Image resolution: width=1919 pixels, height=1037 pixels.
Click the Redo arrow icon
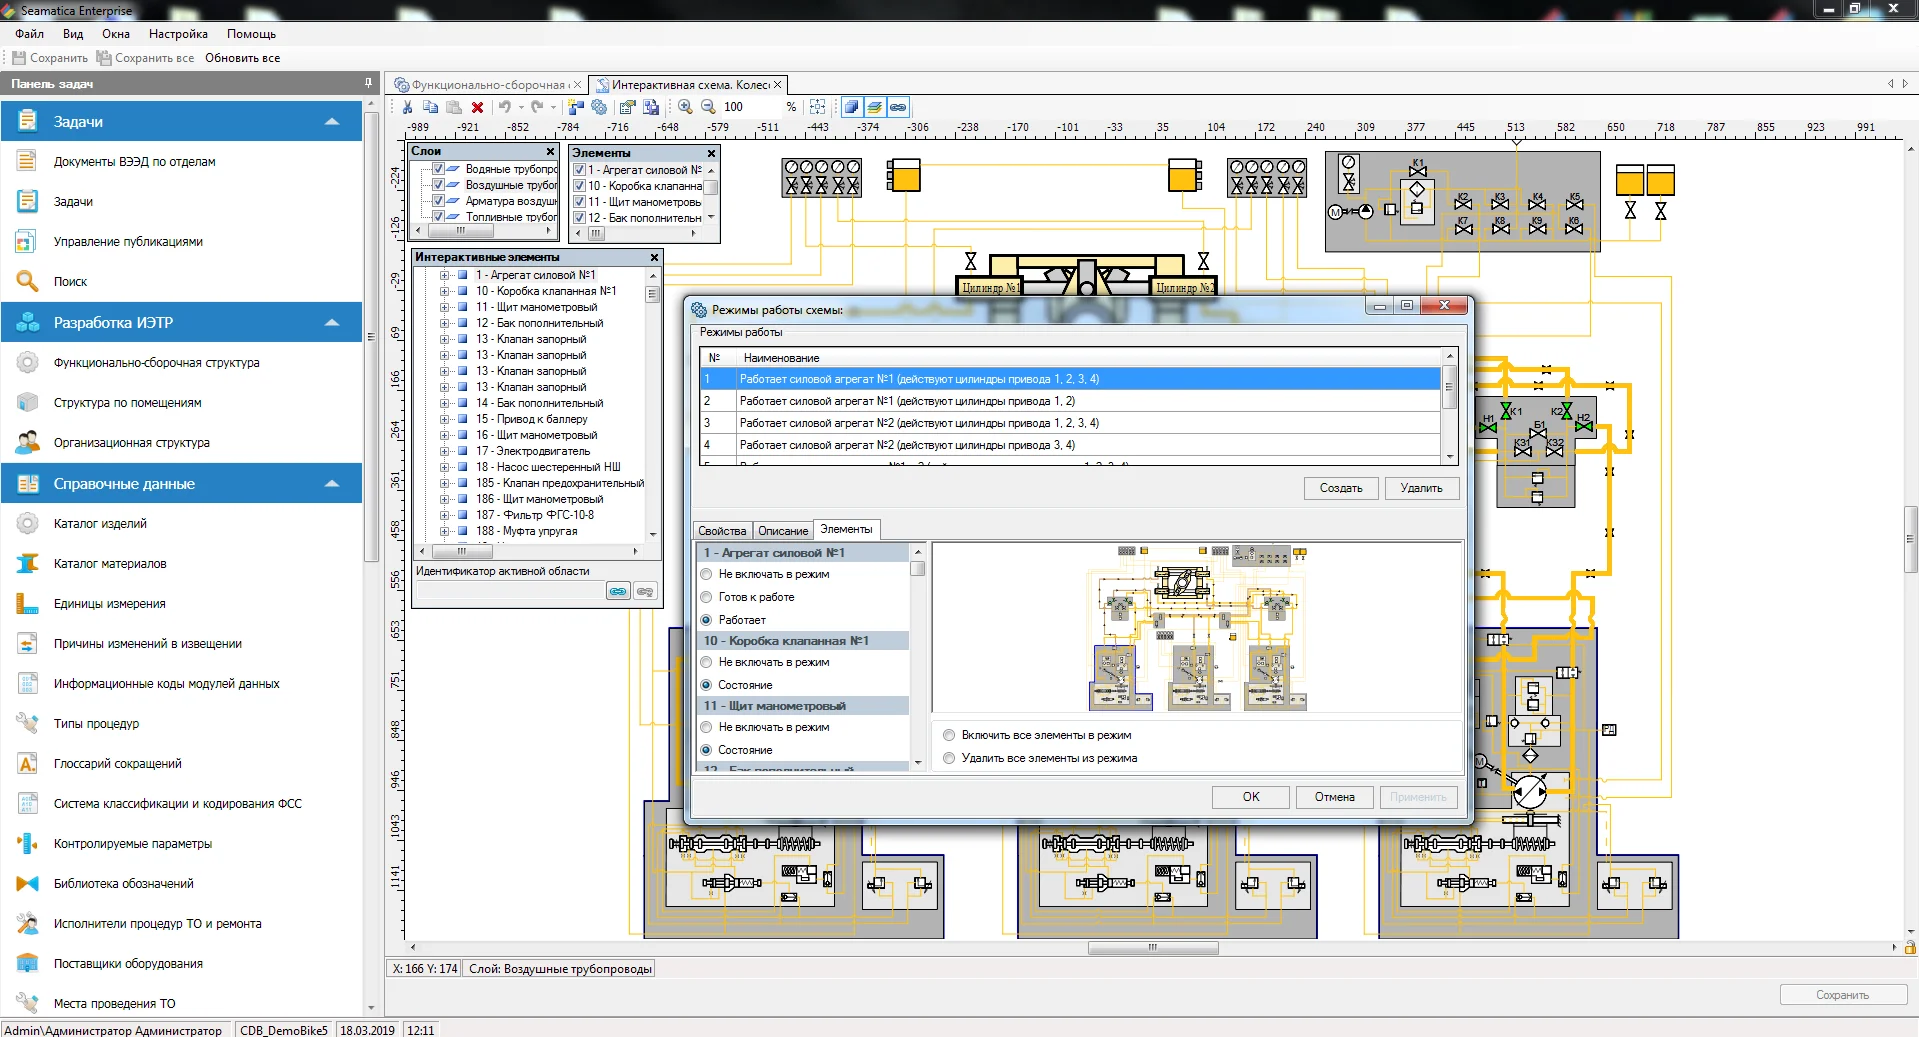[537, 107]
